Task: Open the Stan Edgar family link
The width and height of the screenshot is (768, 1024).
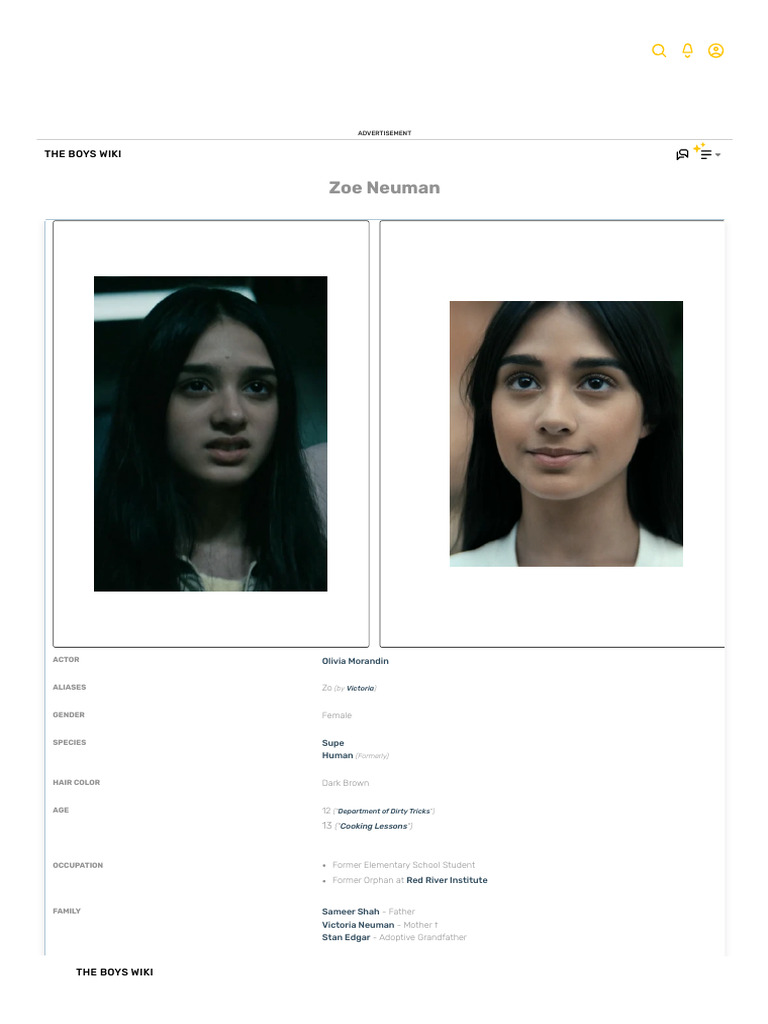Action: pyautogui.click(x=346, y=937)
